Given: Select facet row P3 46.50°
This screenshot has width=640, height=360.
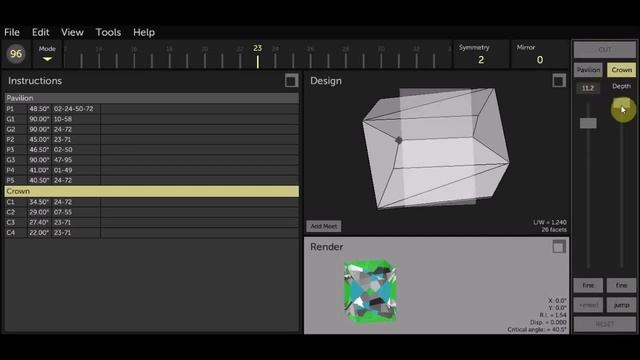Looking at the screenshot, I should [151, 150].
